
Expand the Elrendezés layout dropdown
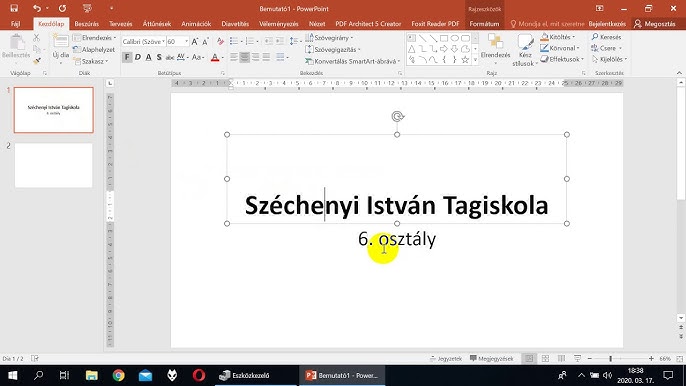pos(95,38)
